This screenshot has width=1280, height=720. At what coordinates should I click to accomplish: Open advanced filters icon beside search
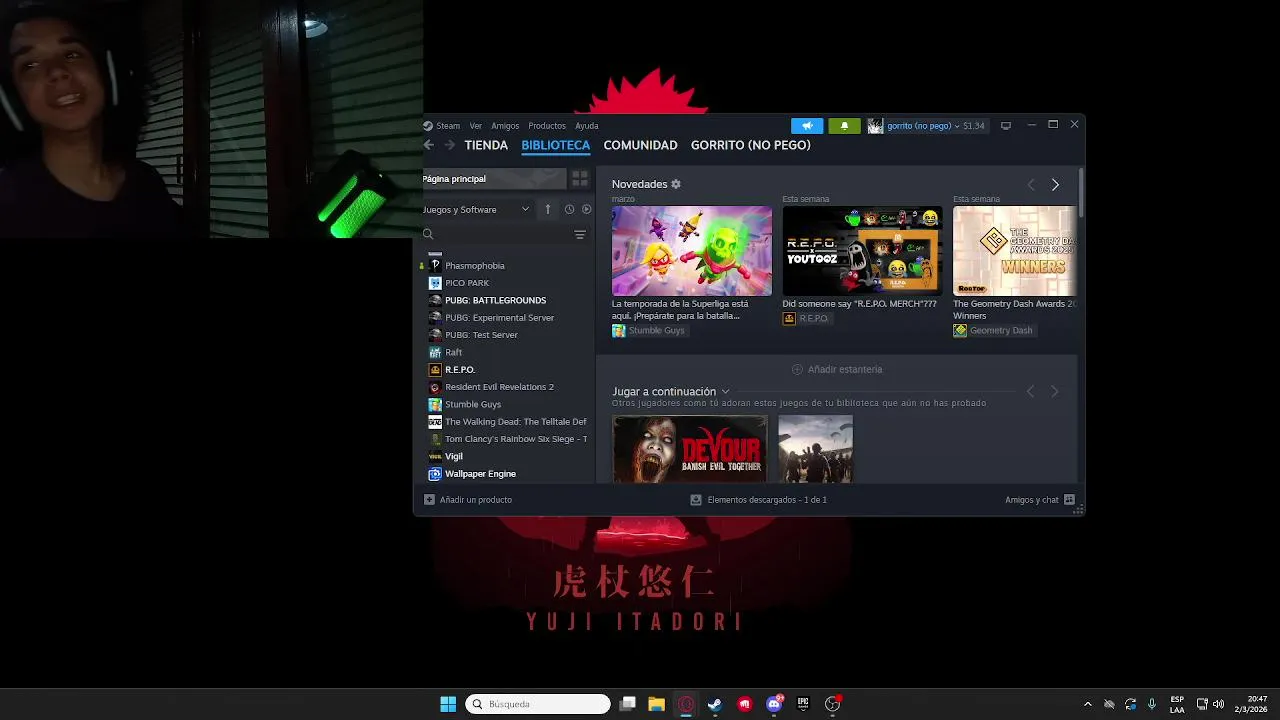pos(580,234)
